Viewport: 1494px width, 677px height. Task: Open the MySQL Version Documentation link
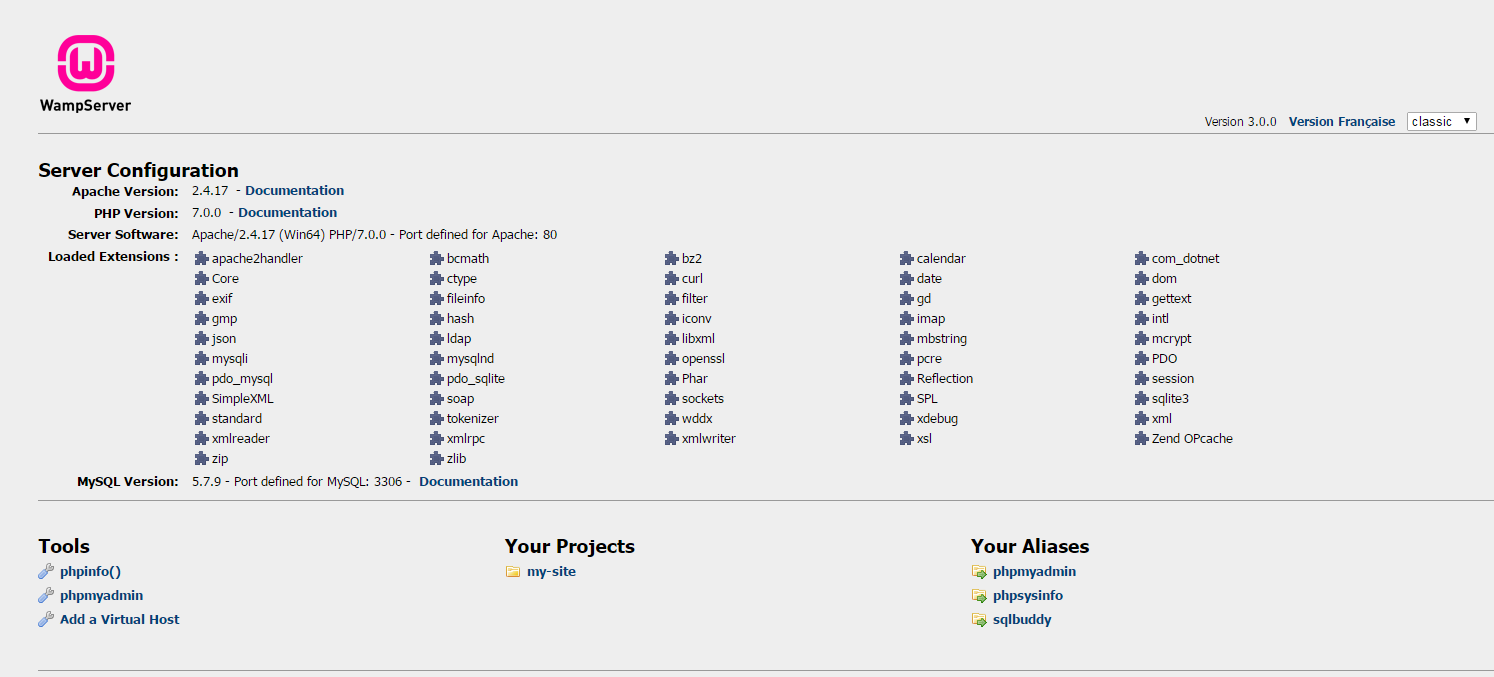coord(469,481)
